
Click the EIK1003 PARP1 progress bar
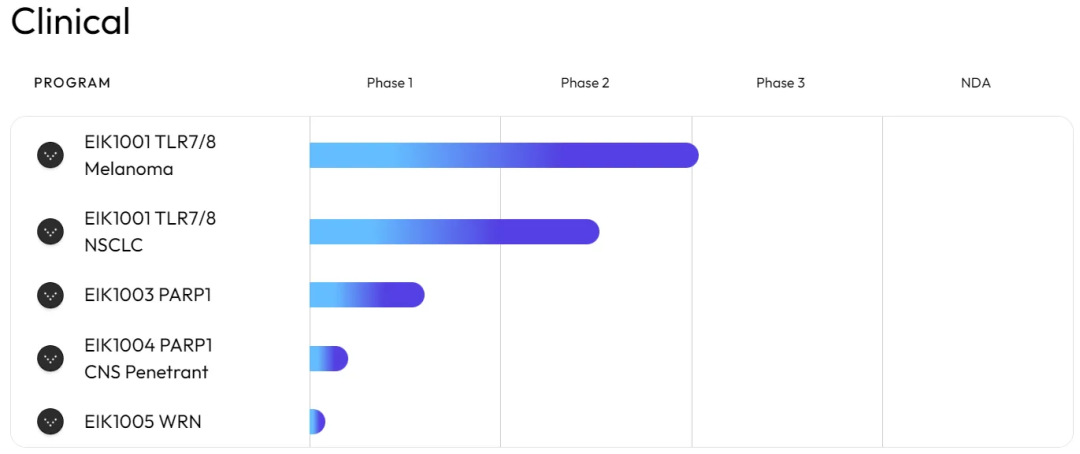[367, 295]
